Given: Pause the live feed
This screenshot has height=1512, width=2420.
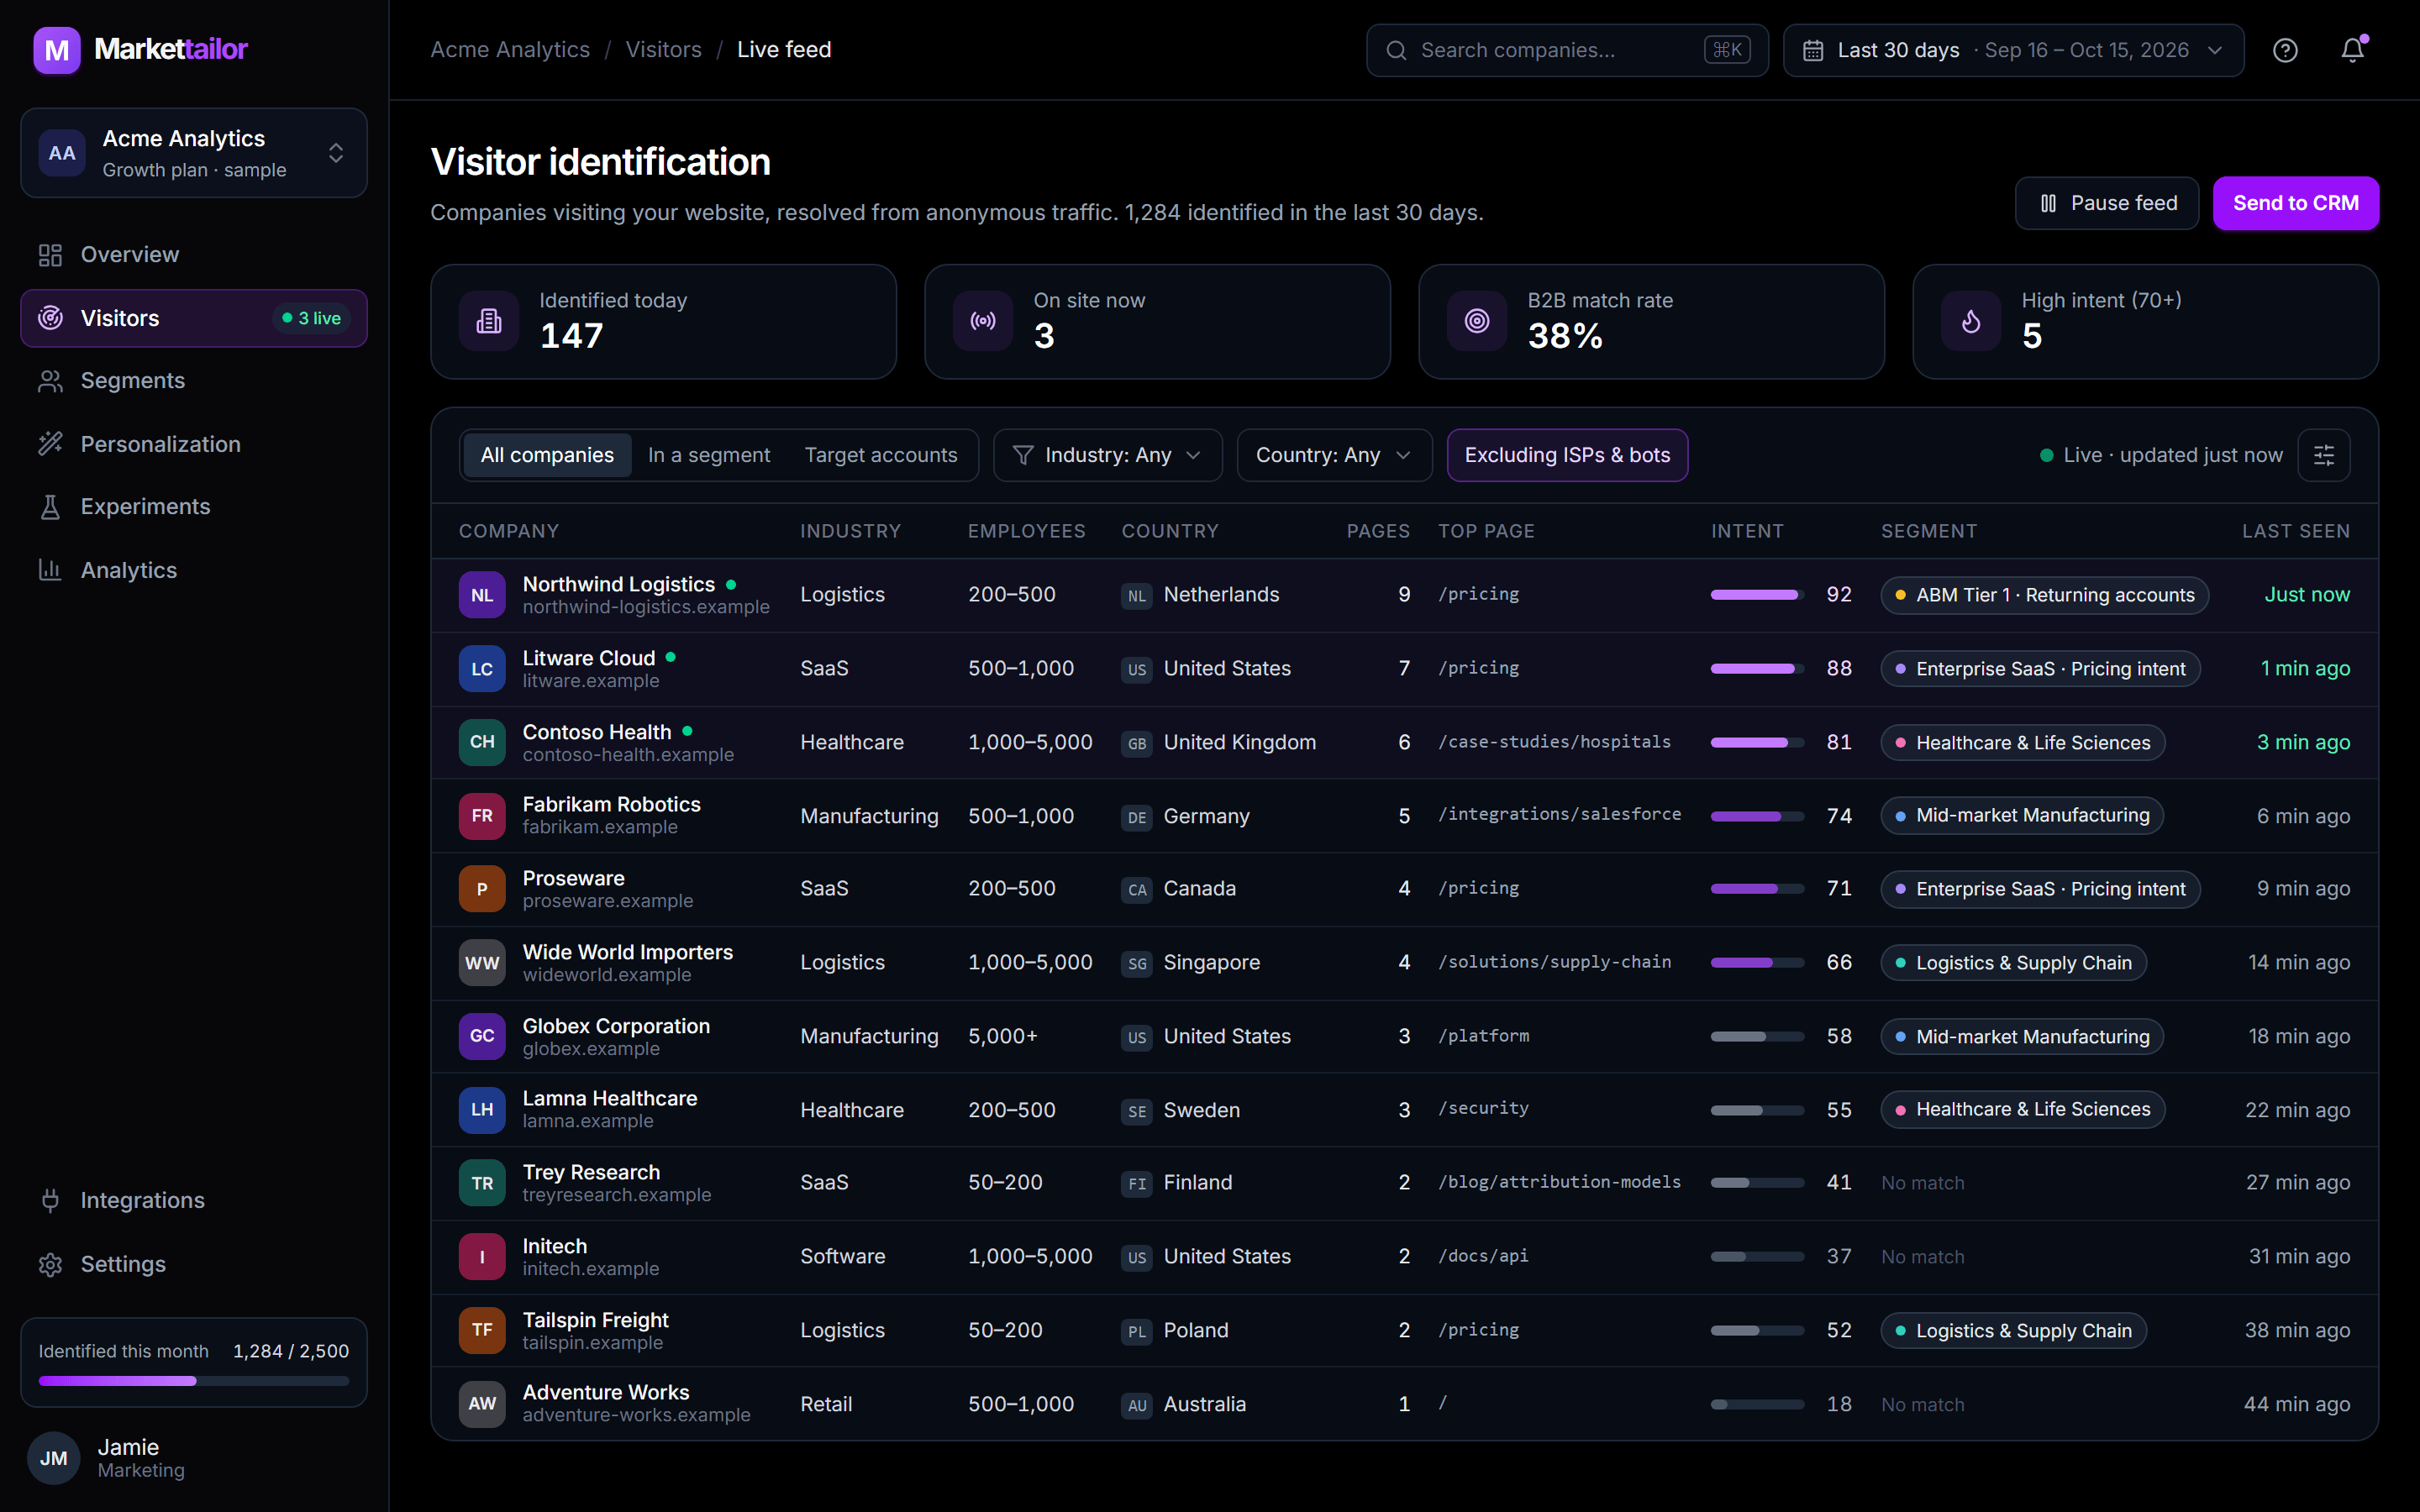Looking at the screenshot, I should tap(2106, 203).
